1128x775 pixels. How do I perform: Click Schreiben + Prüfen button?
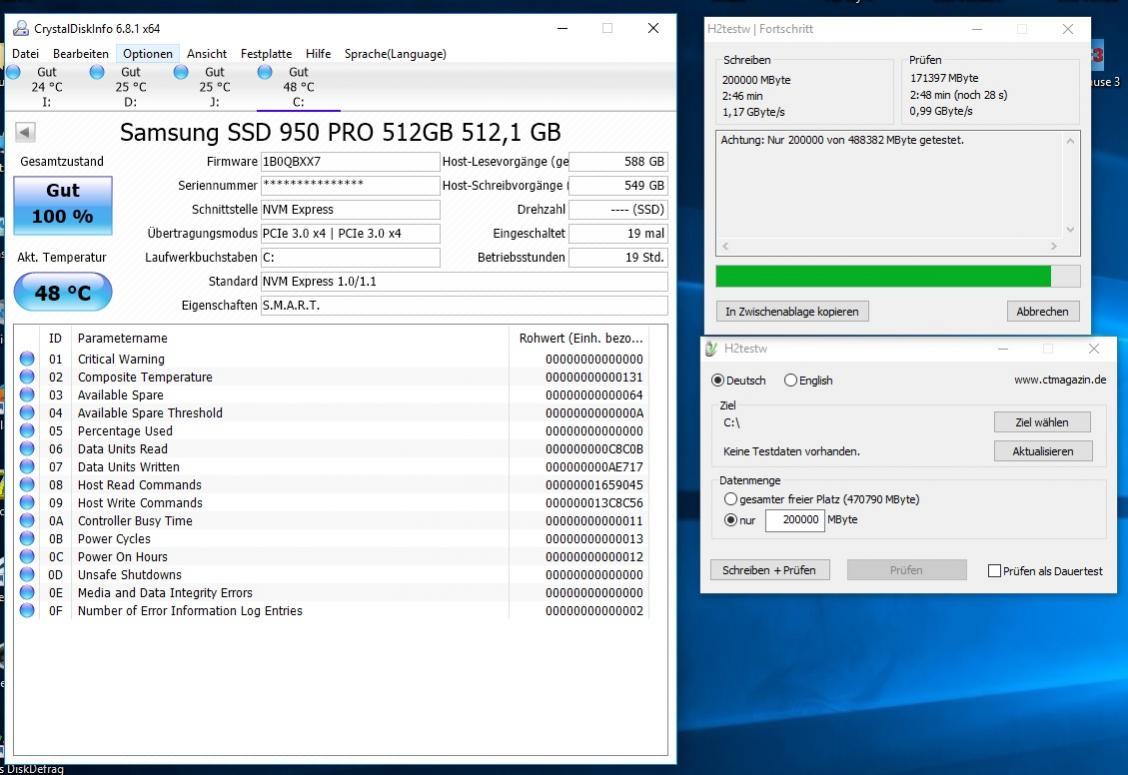pos(769,570)
